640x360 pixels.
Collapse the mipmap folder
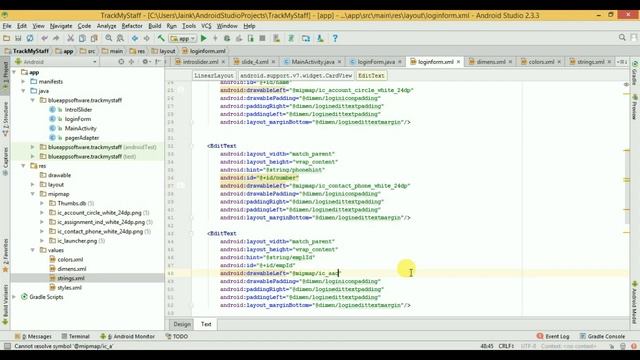(x=33, y=194)
